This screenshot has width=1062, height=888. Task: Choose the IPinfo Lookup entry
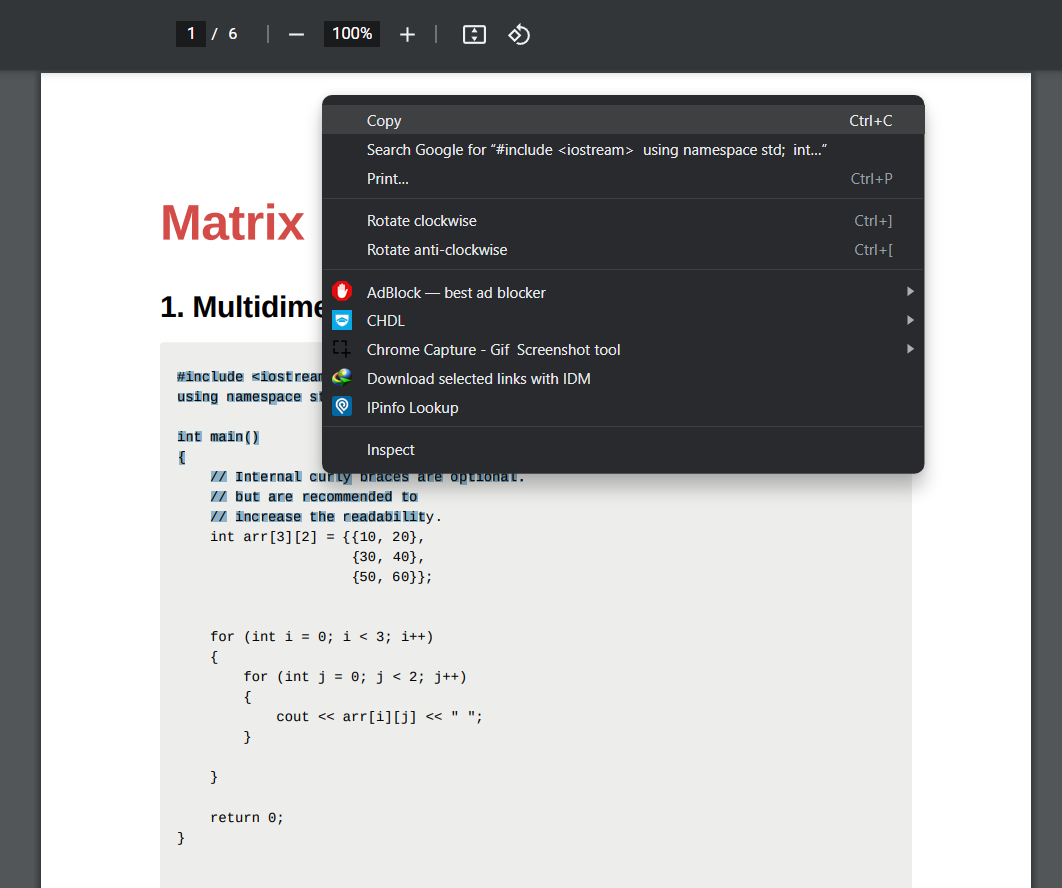(x=623, y=408)
